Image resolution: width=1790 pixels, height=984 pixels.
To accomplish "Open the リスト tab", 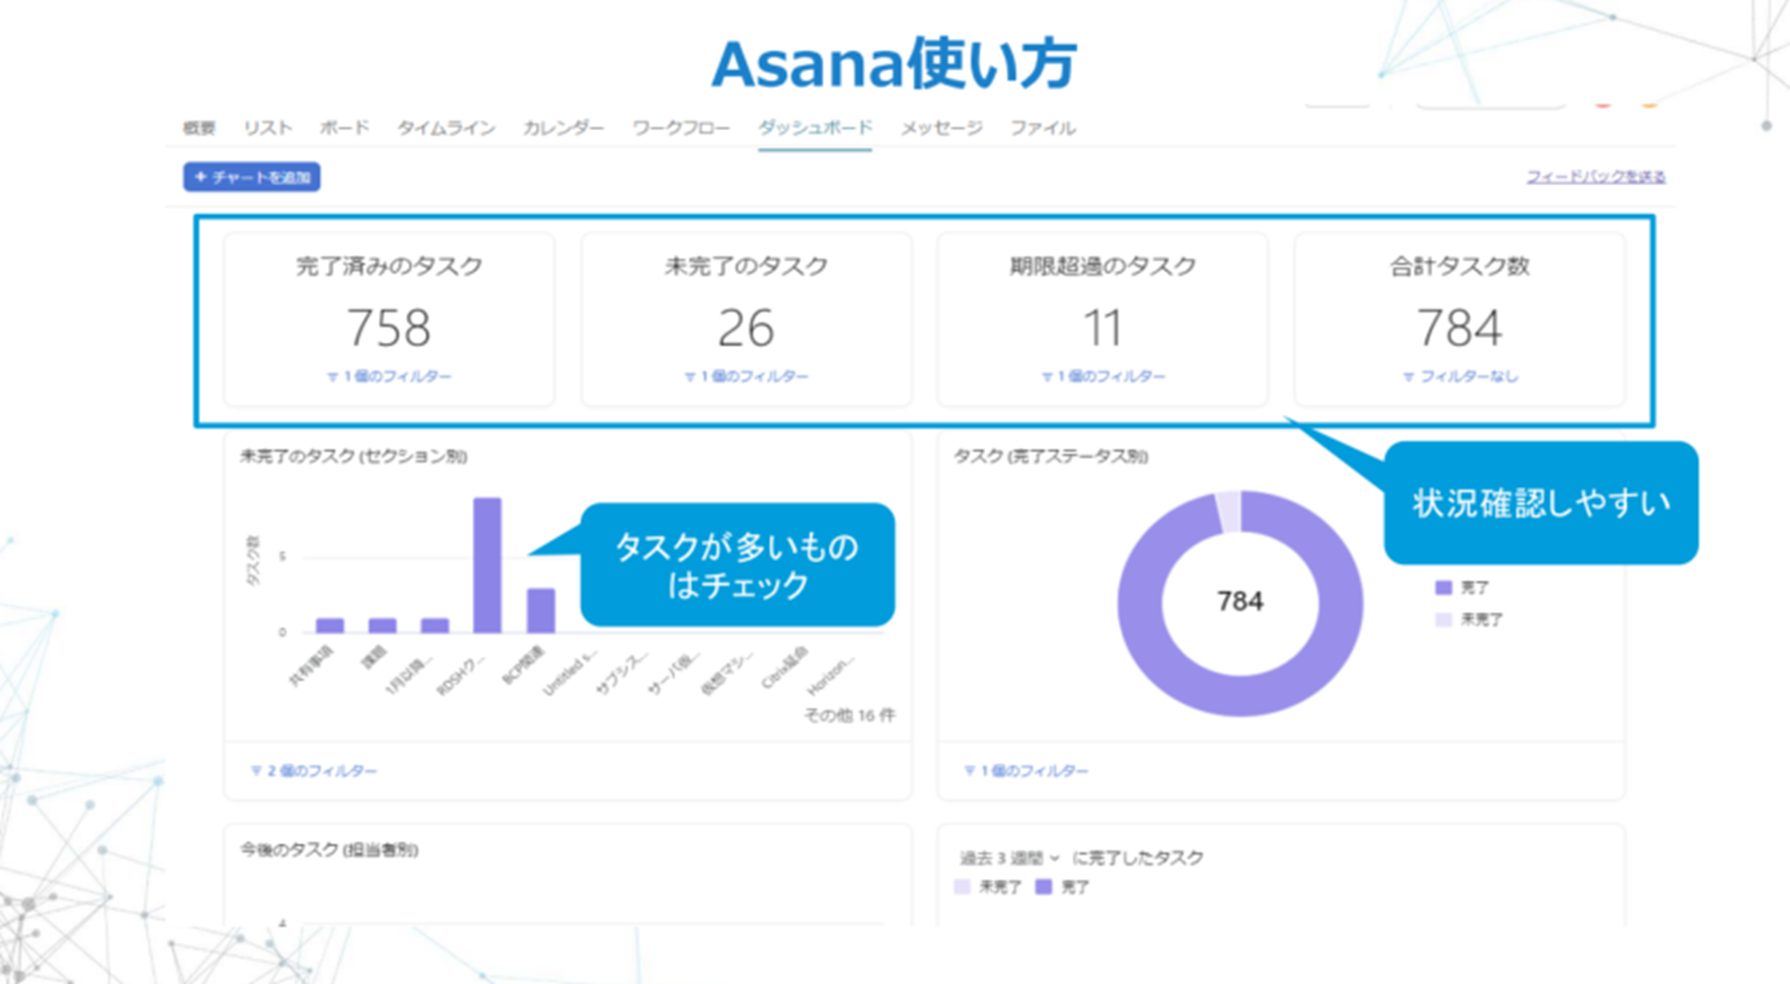I will [267, 128].
